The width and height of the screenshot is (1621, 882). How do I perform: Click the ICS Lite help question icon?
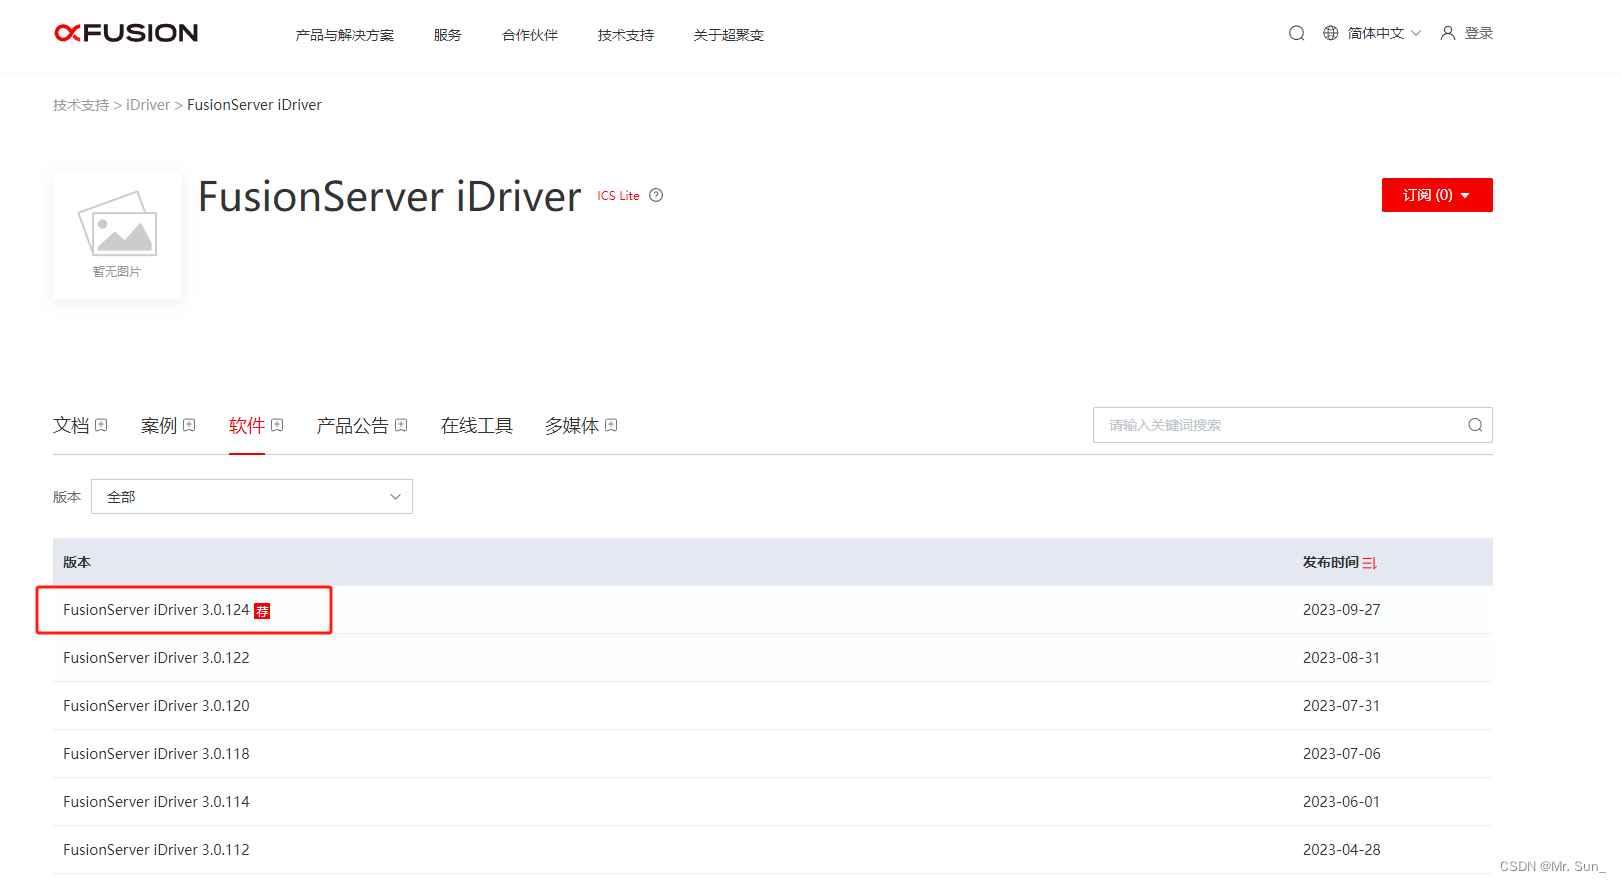(x=656, y=195)
